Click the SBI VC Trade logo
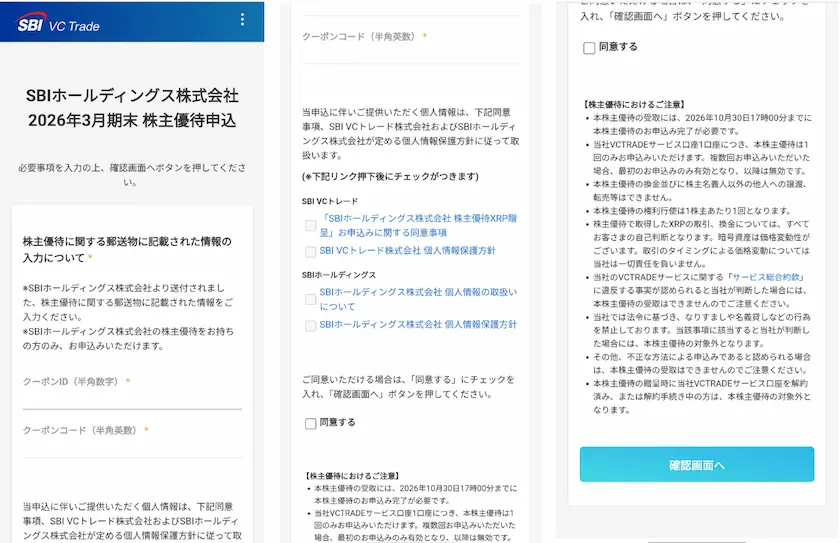840x543 pixels. tap(58, 24)
